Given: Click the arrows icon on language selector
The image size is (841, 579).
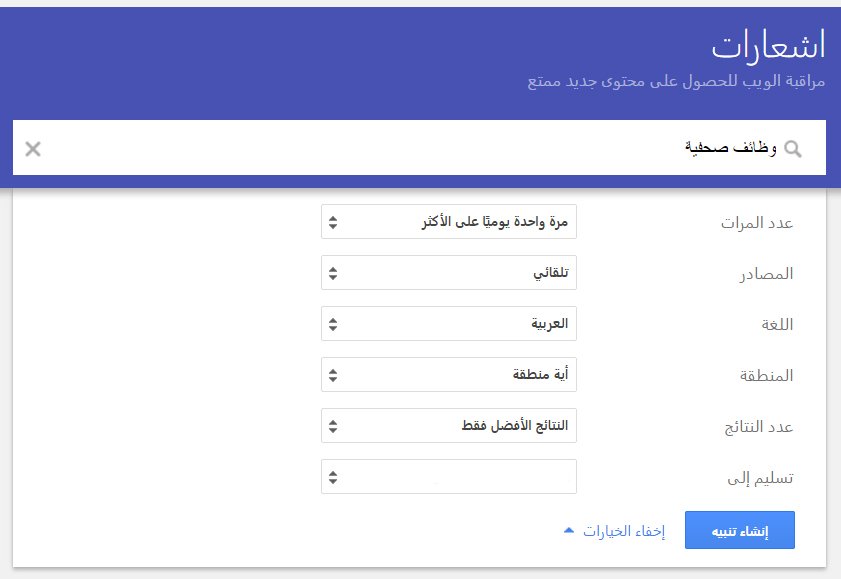Looking at the screenshot, I should (x=333, y=324).
